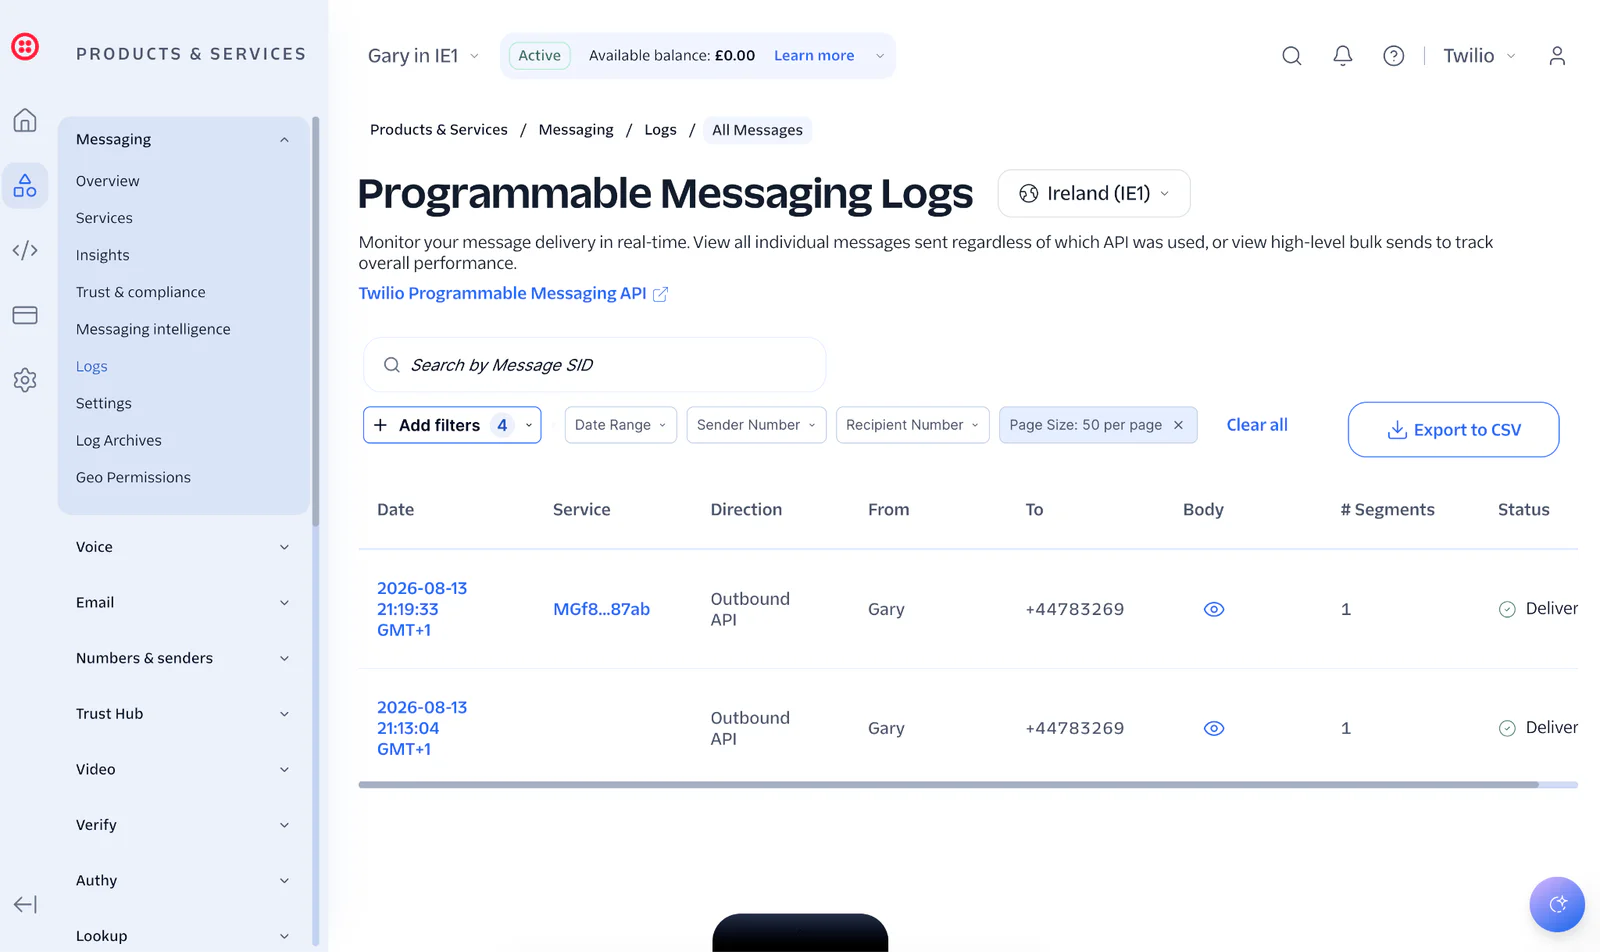The height and width of the screenshot is (952, 1600).
Task: Open the Add filters dropdown
Action: 452,425
